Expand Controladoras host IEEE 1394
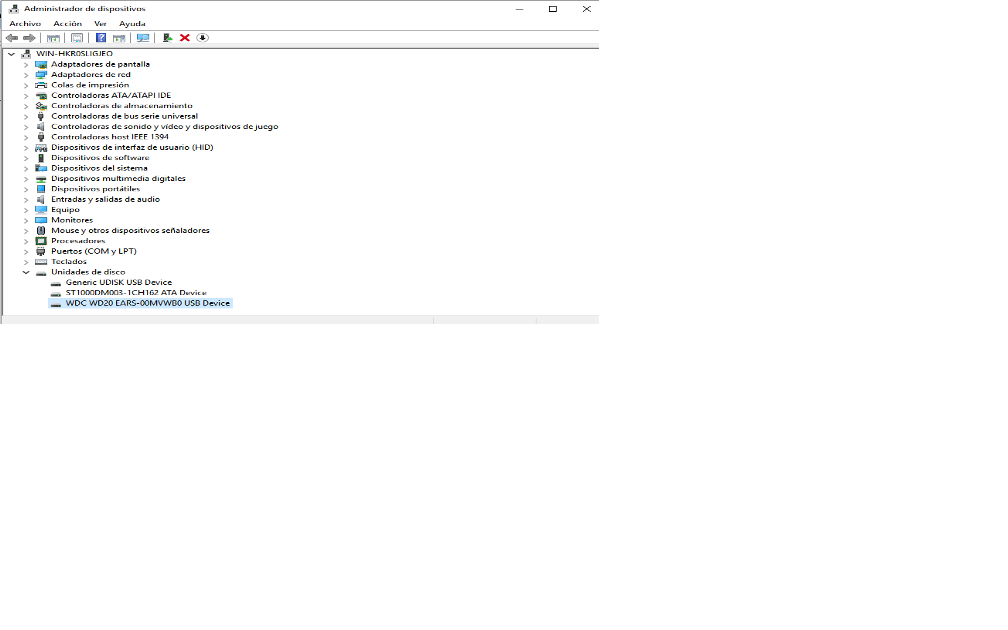 [26, 137]
